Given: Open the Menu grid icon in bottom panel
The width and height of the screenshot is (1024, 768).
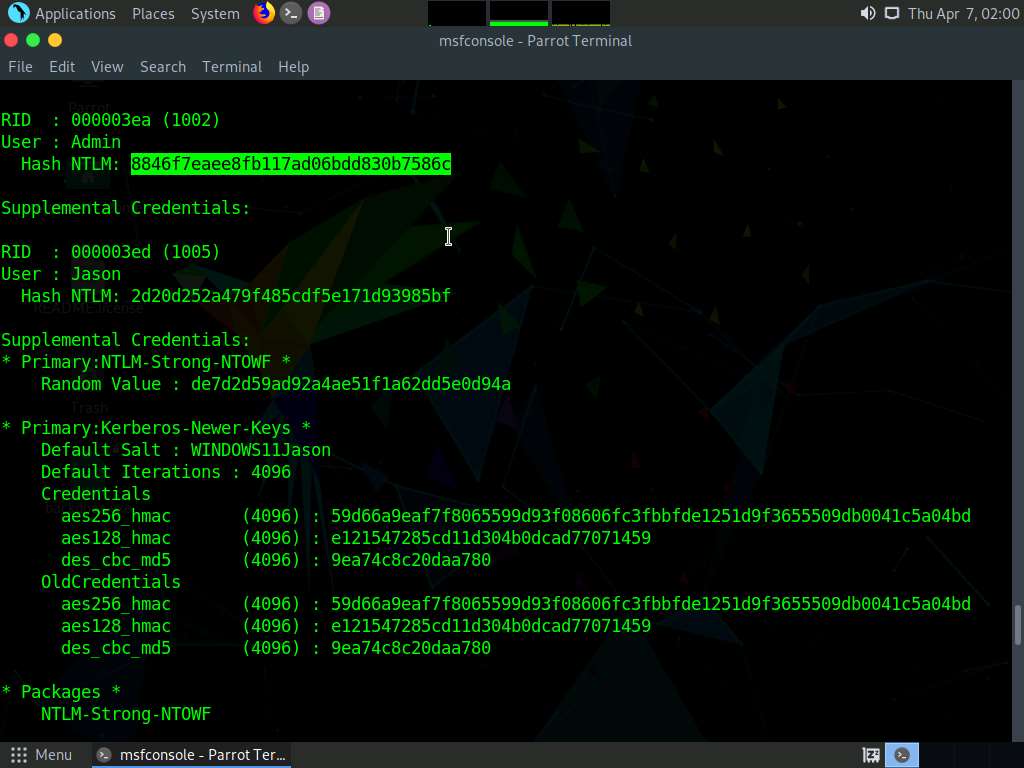Looking at the screenshot, I should [17, 755].
